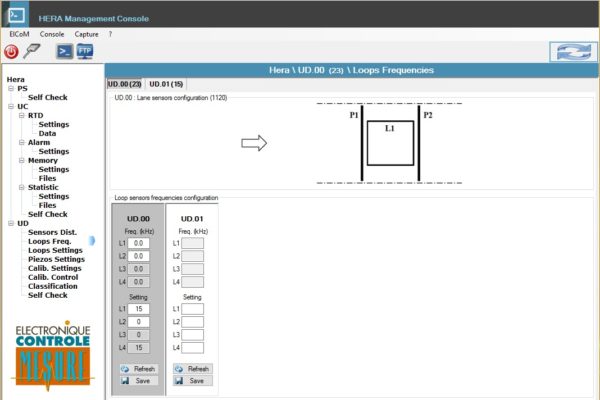Open the BCoM menu
600x400 pixels.
[19, 34]
